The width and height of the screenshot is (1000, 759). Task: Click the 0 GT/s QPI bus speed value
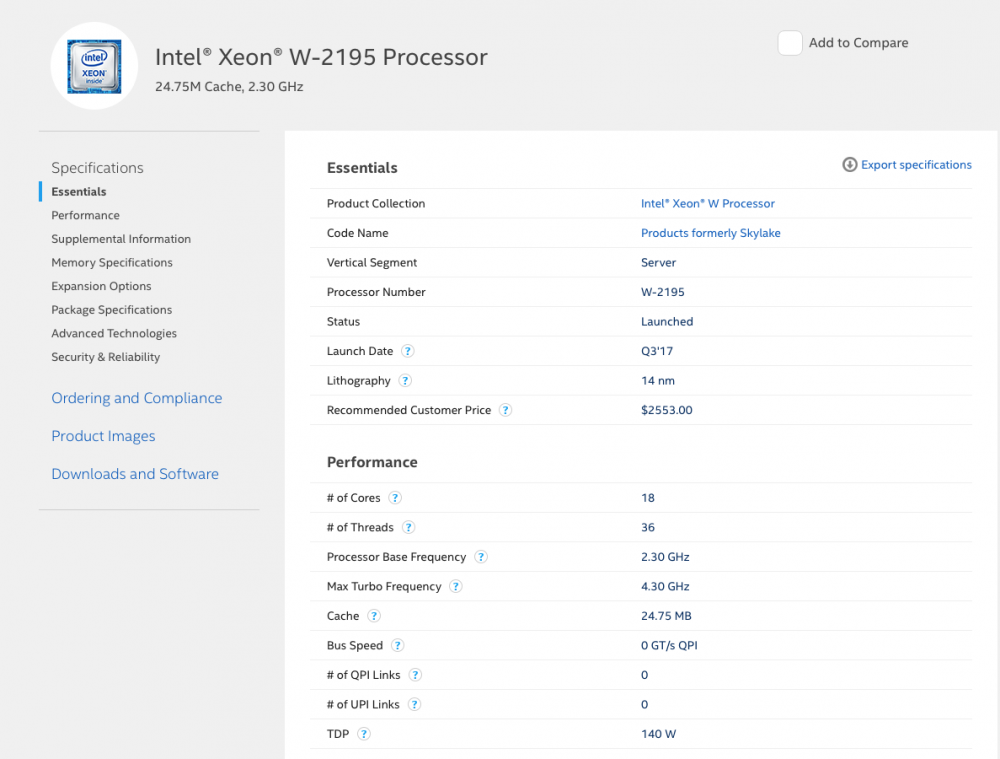[669, 645]
